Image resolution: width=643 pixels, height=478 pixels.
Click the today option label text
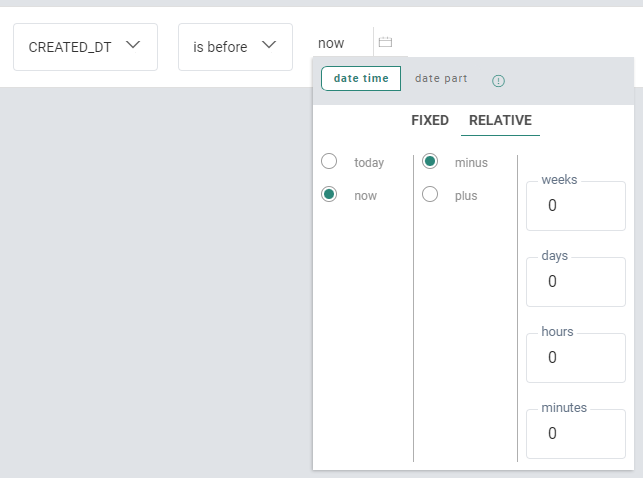pos(369,163)
